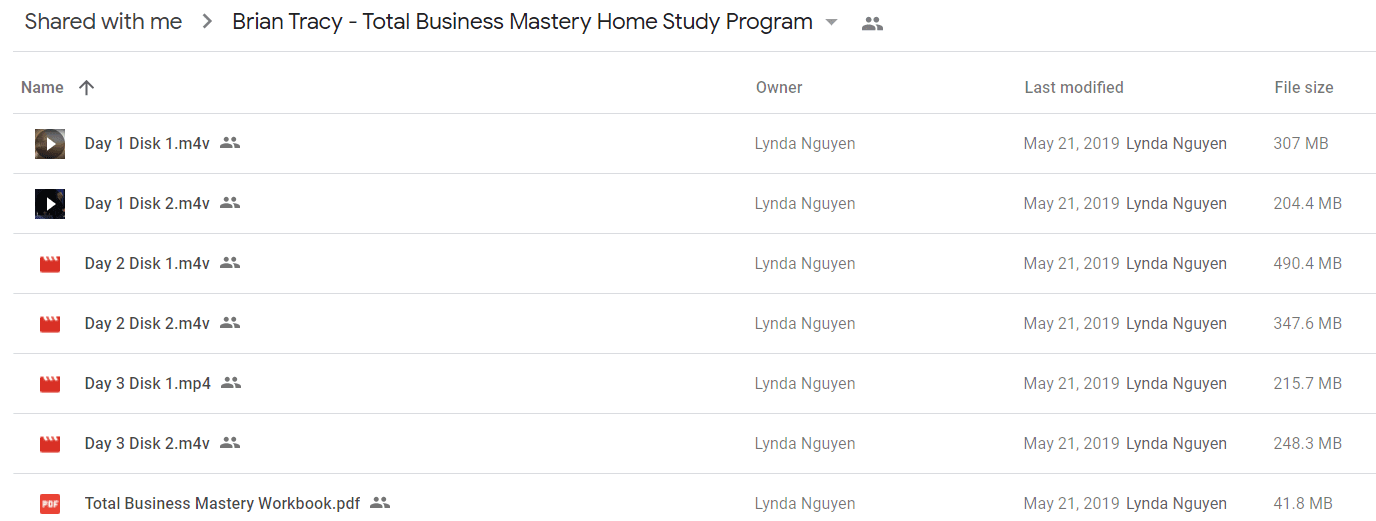
Task: Expand the folder name dropdown arrow in the breadcrumb
Action: coord(831,23)
